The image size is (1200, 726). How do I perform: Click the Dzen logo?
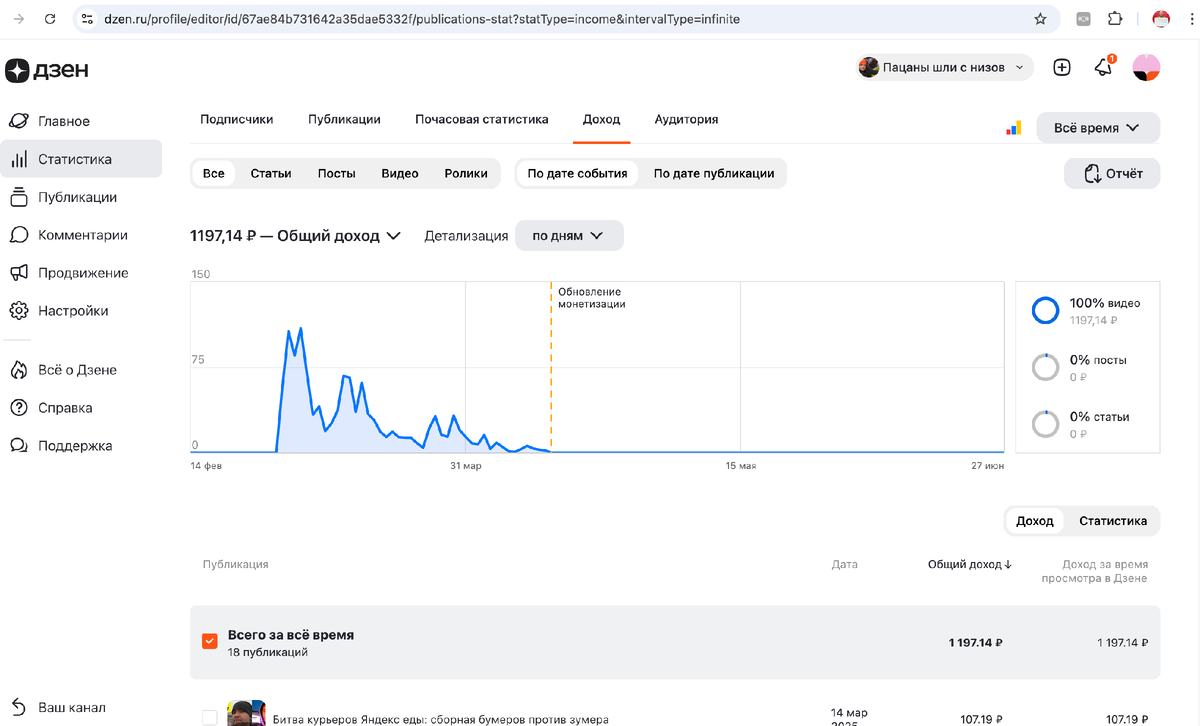46,70
